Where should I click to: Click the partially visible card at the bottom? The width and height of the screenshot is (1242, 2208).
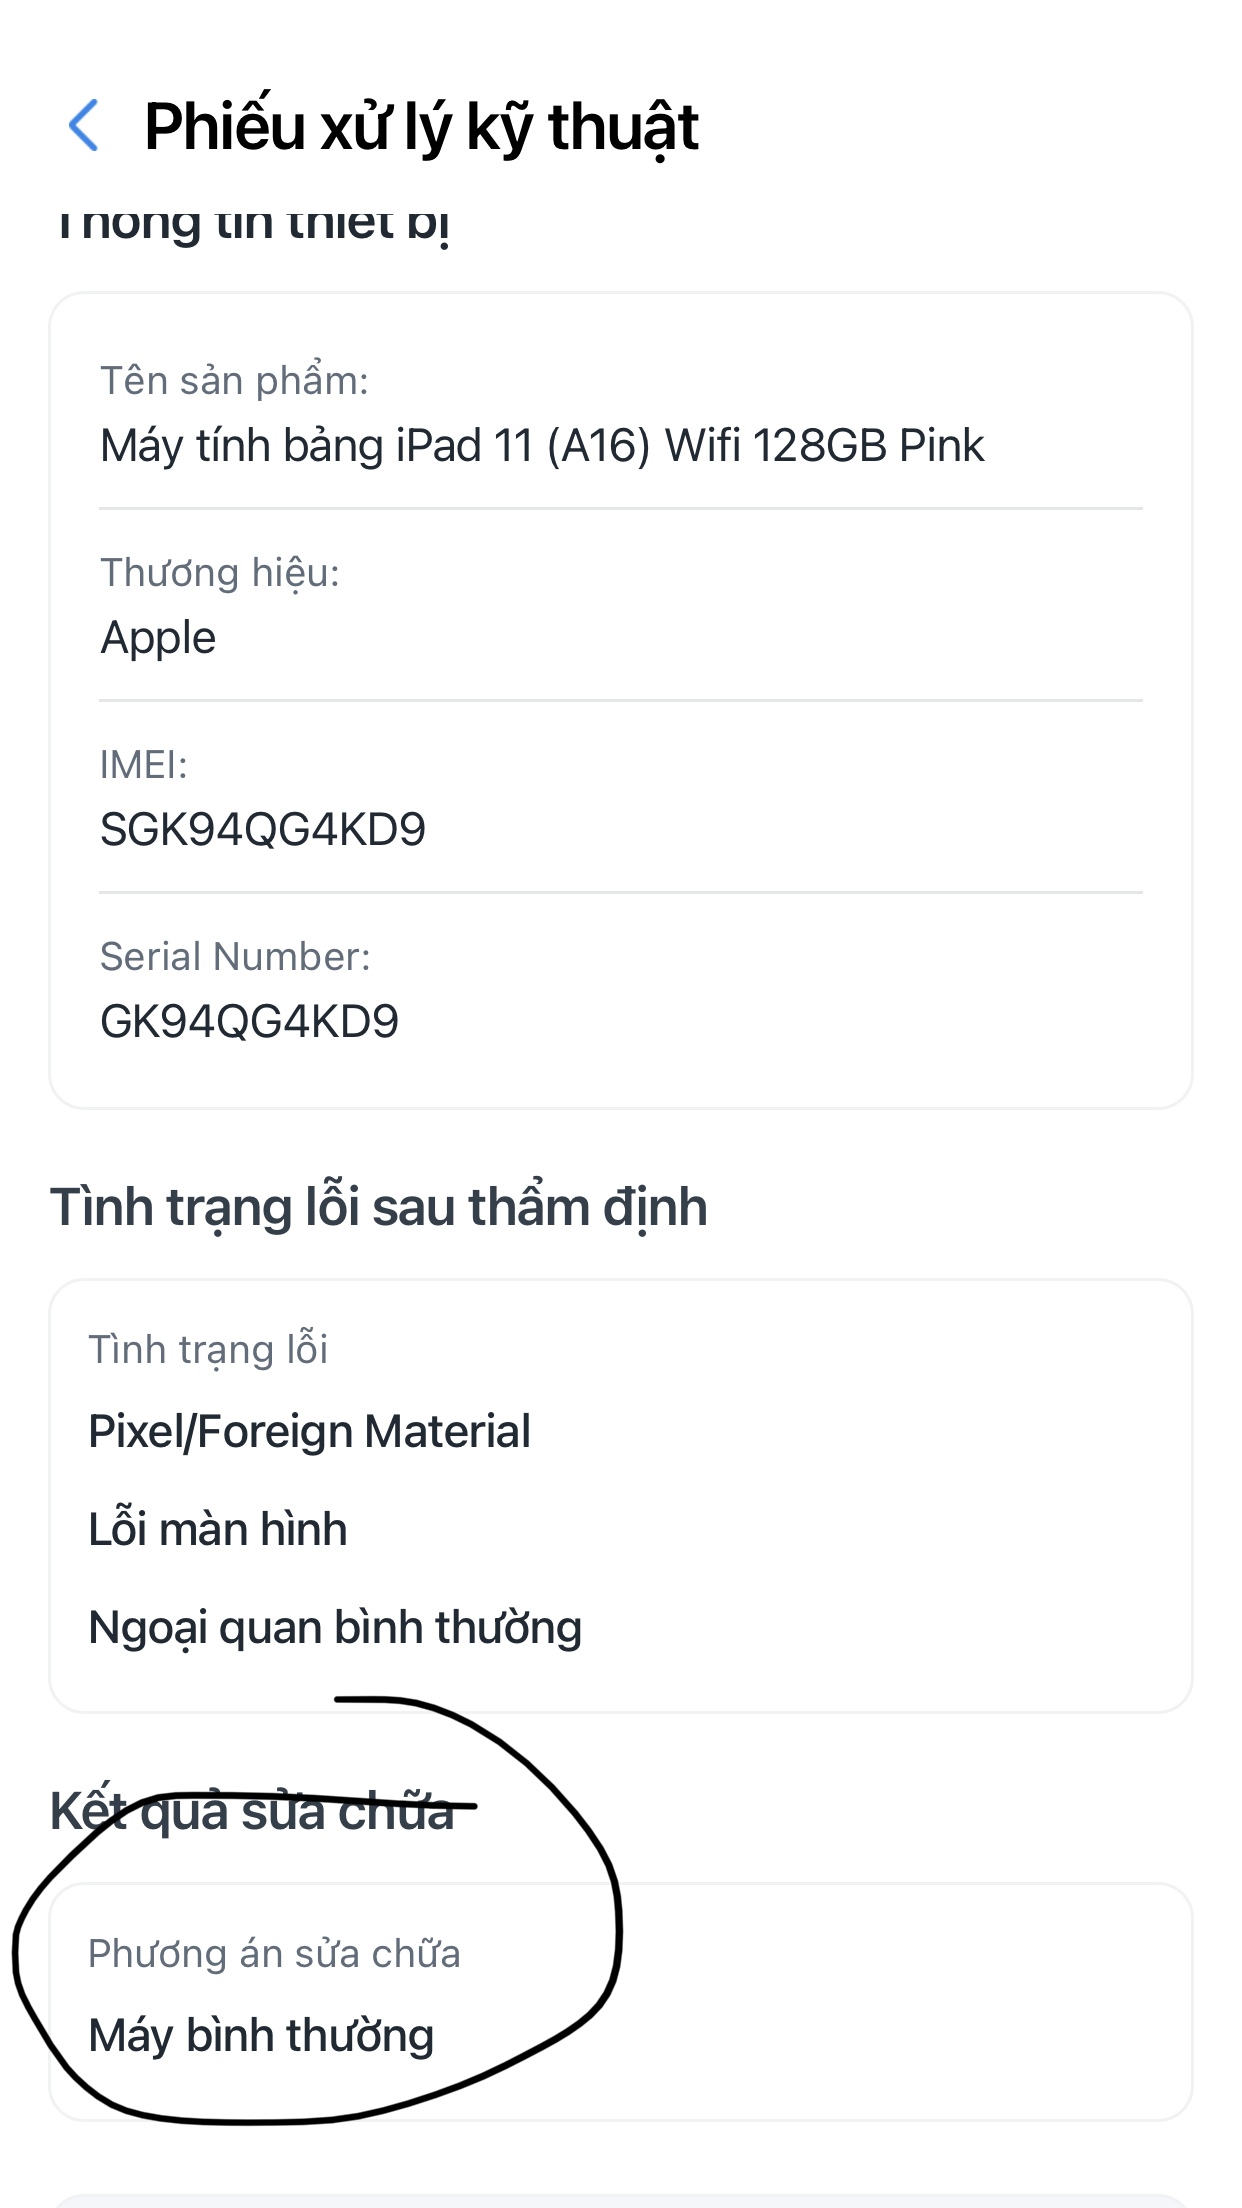(x=620, y=2200)
